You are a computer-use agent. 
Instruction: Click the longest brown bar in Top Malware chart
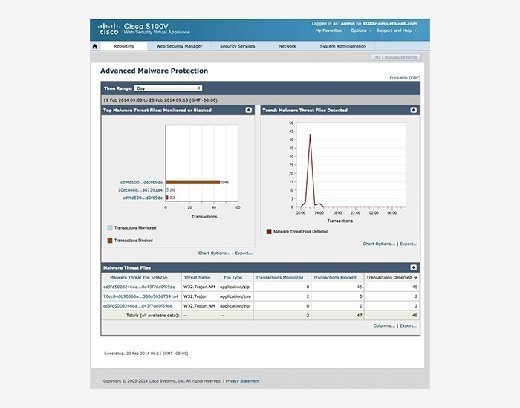(193, 182)
